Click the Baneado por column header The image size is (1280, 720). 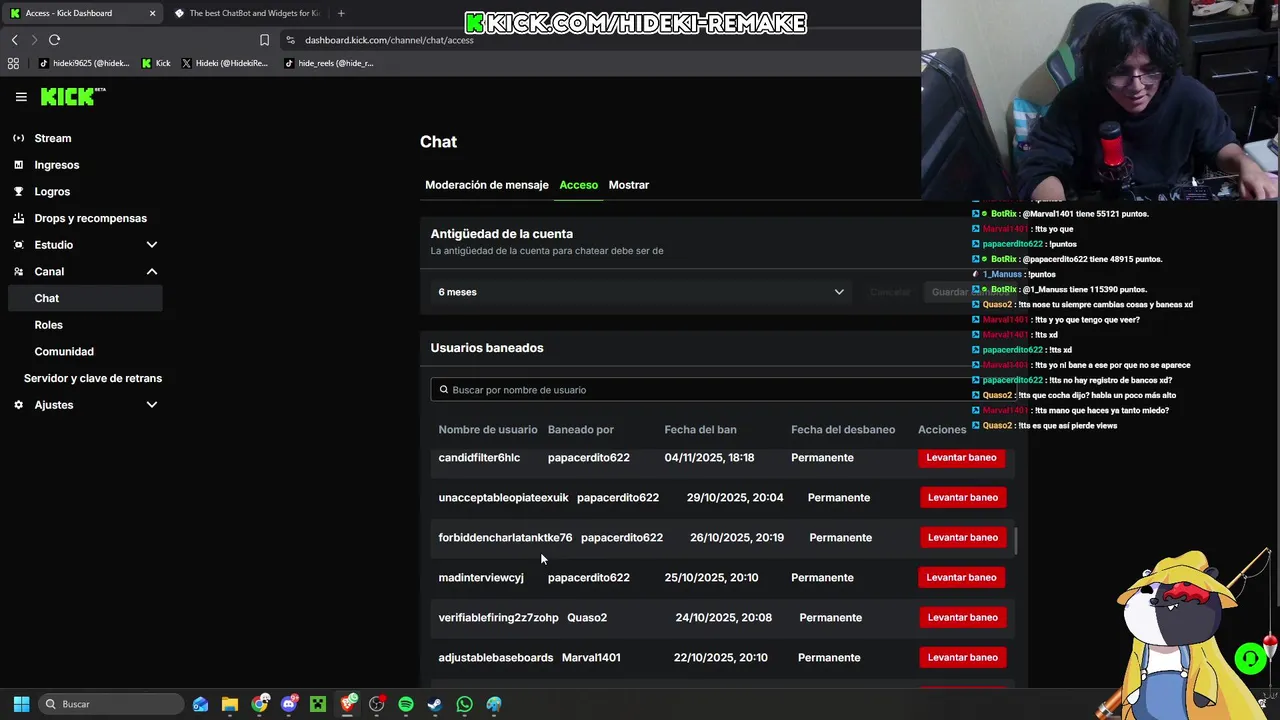click(x=581, y=430)
